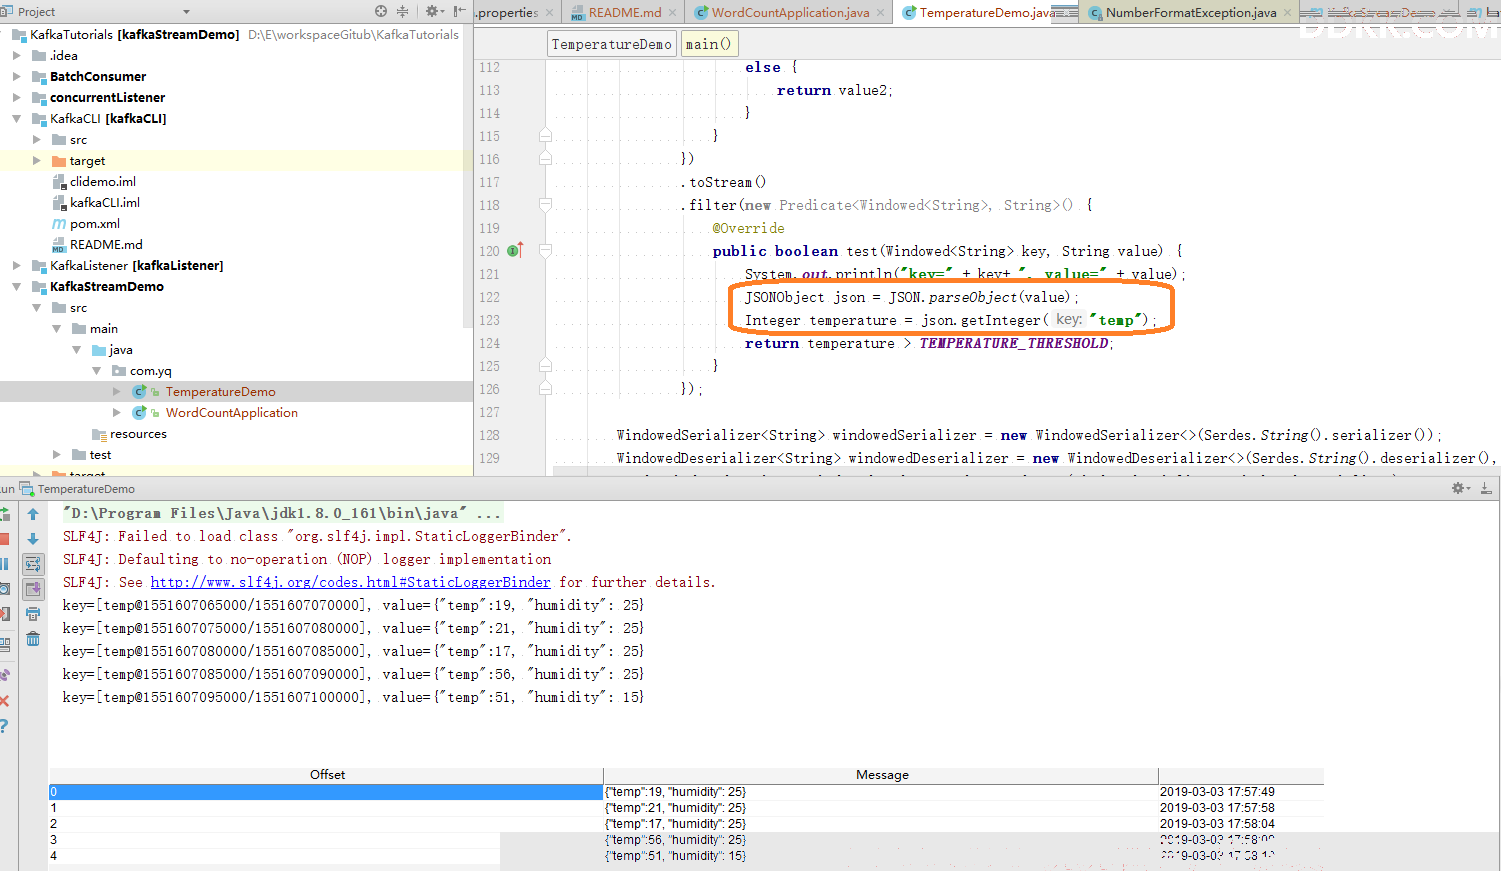This screenshot has width=1501, height=871.
Task: Hide the Project tool window
Action: tap(459, 11)
